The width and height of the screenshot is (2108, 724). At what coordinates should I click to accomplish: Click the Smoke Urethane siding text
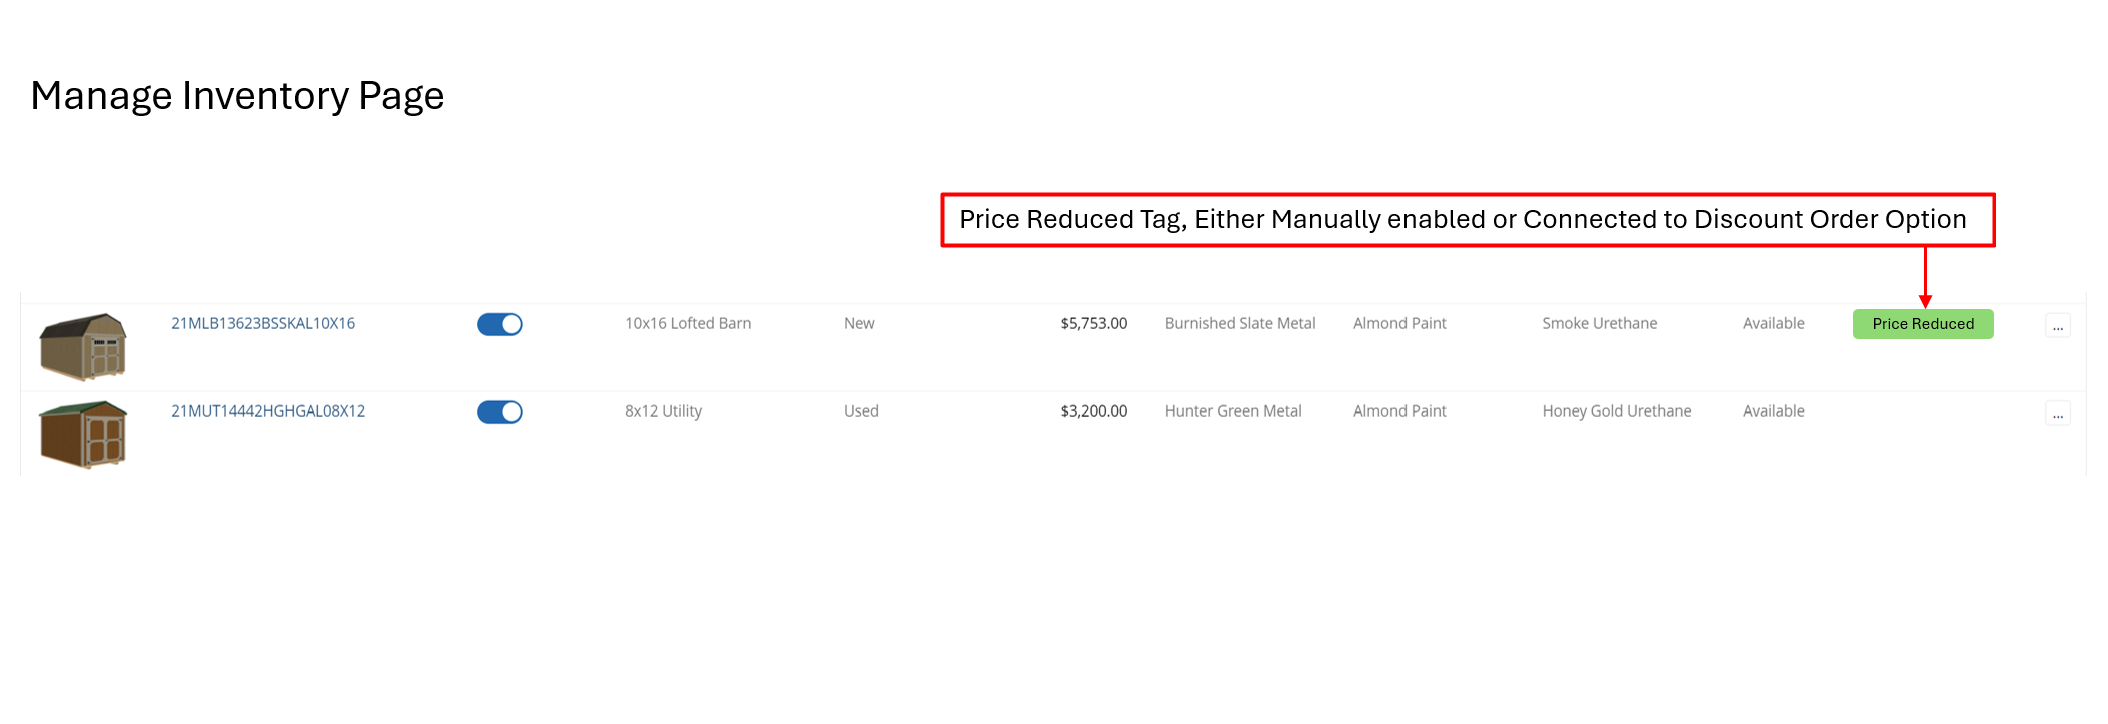point(1599,324)
